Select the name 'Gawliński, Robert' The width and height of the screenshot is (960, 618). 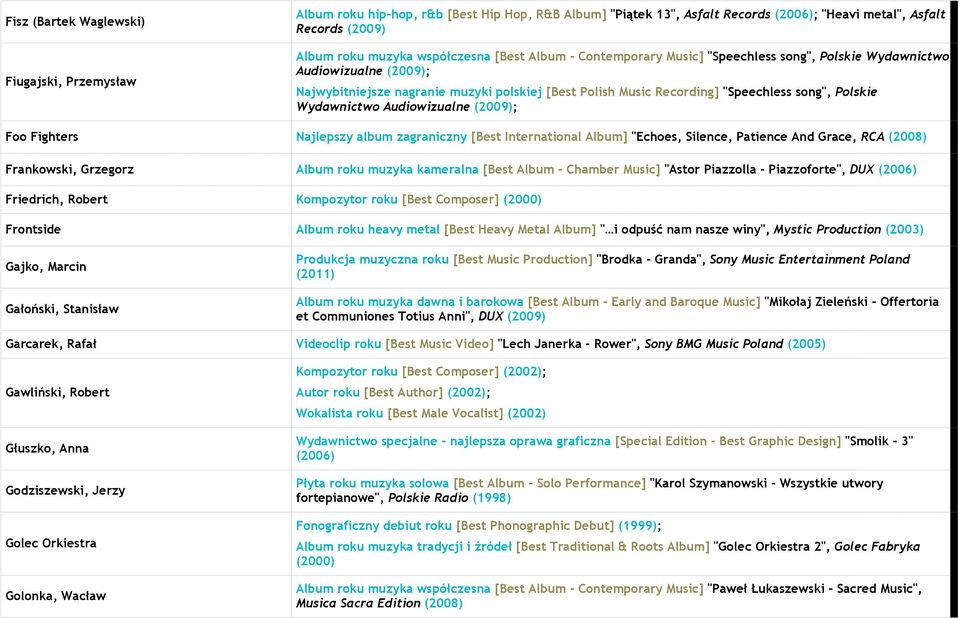click(58, 392)
